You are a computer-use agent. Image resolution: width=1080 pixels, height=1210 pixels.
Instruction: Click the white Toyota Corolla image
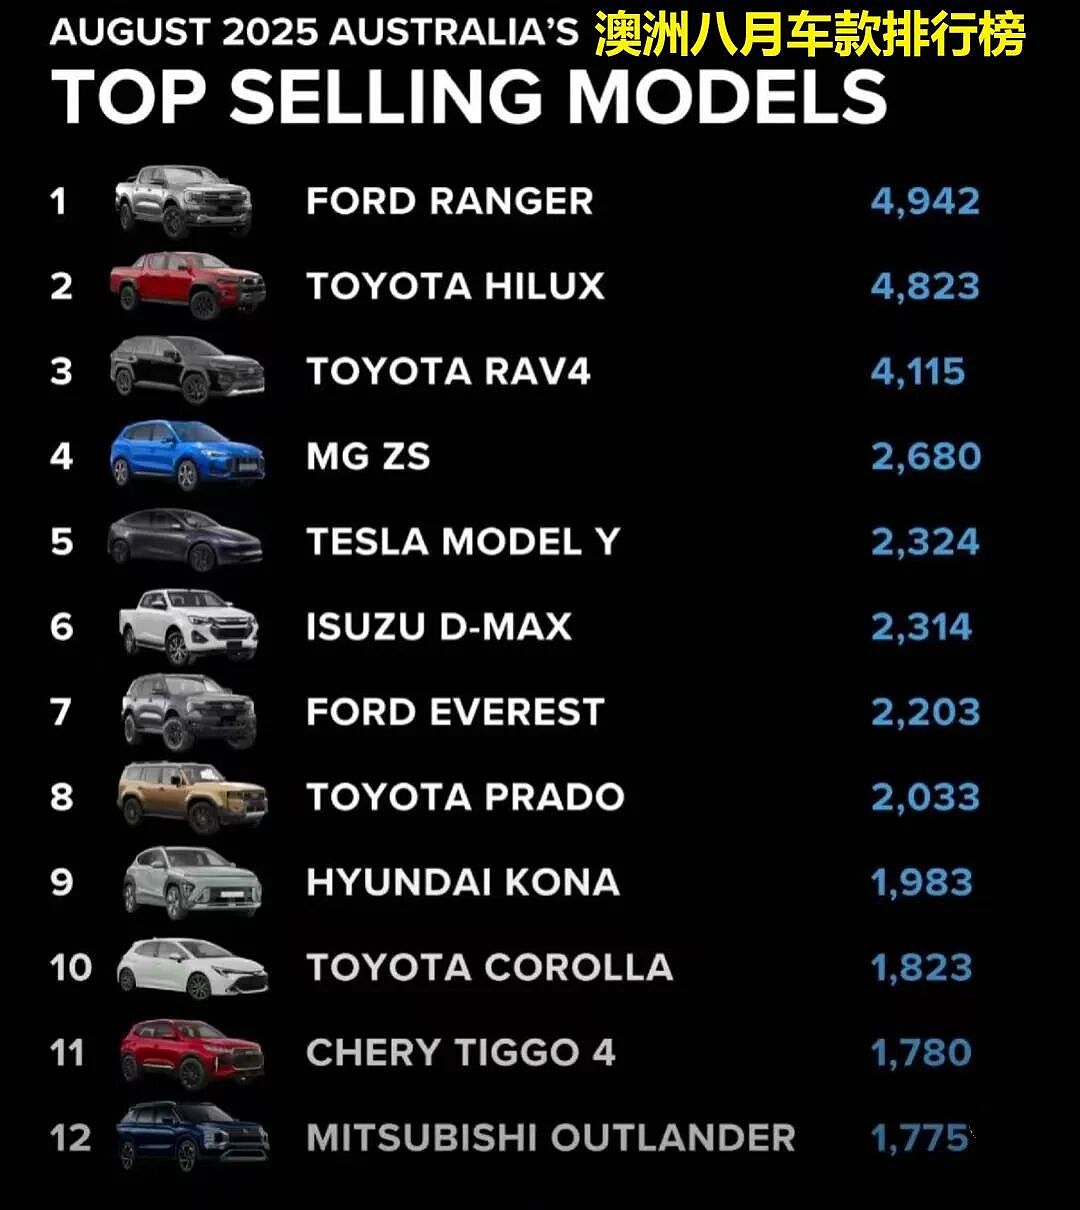(x=192, y=968)
